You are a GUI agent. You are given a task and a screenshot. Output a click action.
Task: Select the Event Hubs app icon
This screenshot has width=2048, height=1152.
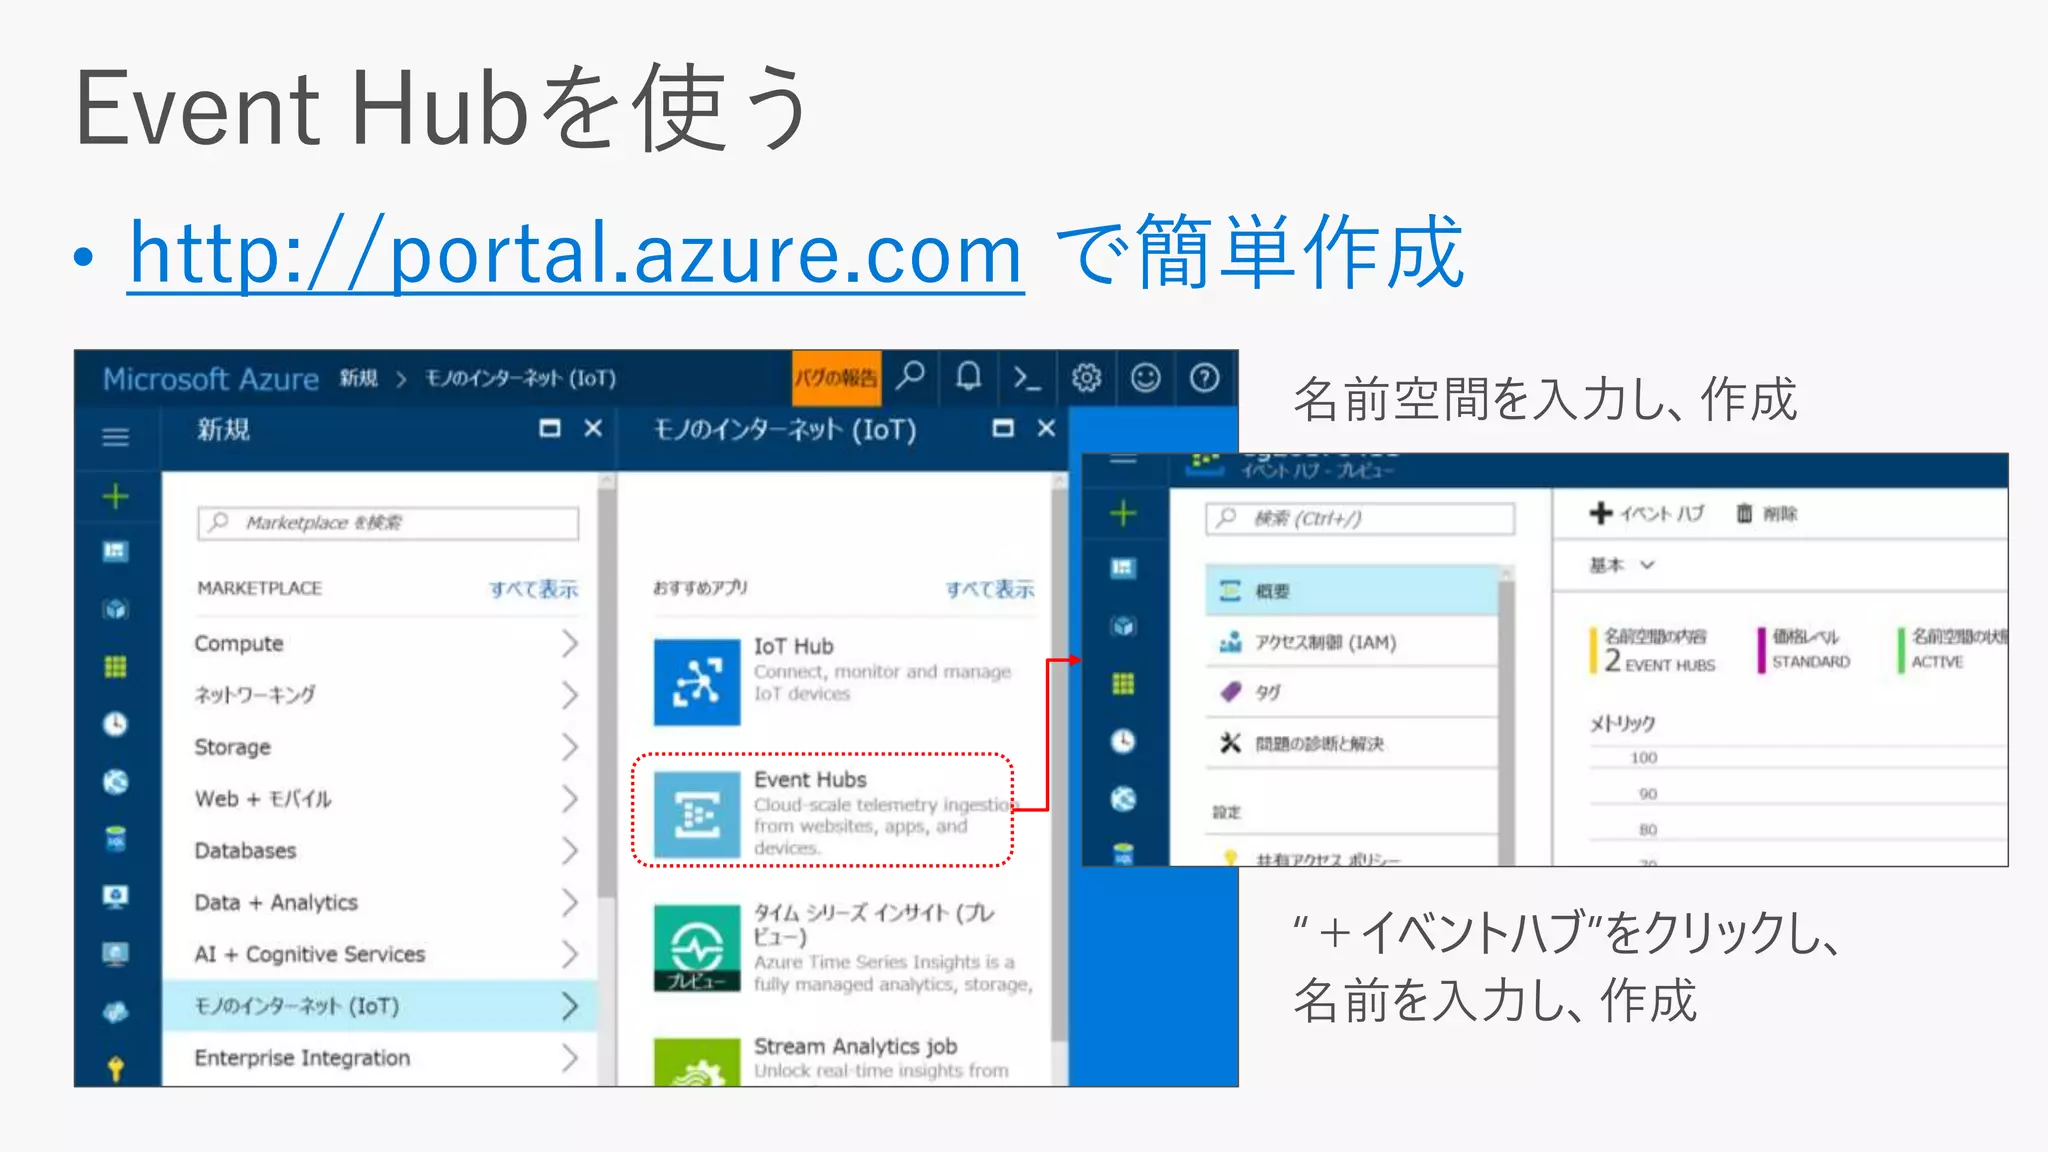pyautogui.click(x=697, y=815)
